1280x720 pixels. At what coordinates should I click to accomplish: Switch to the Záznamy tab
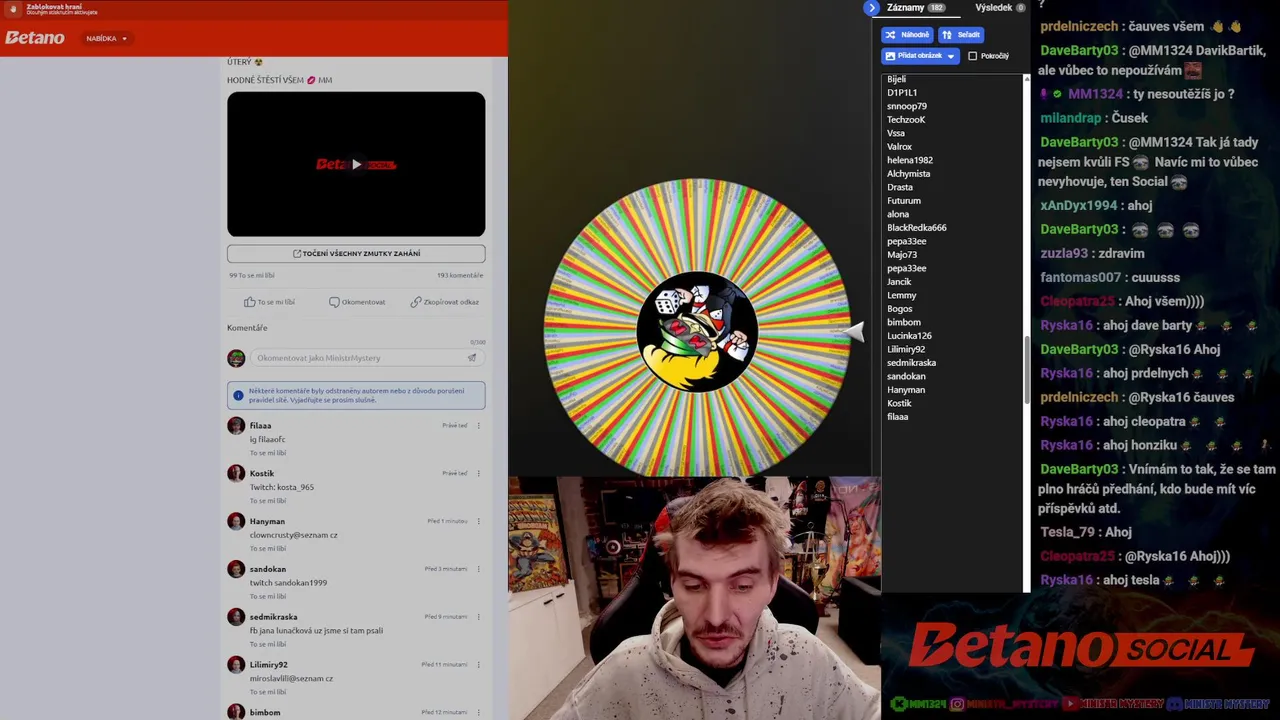[x=915, y=8]
